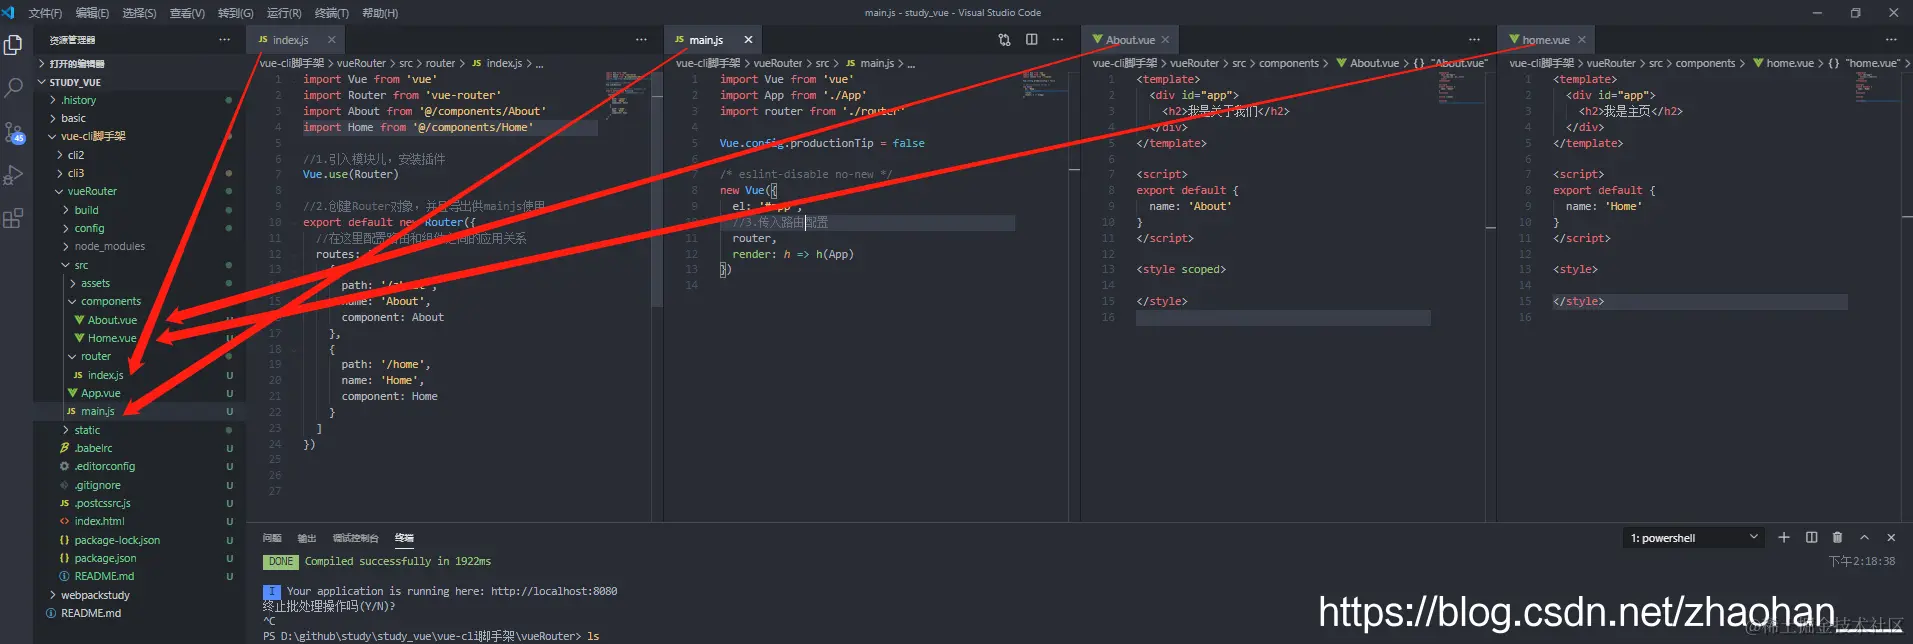1913x644 pixels.
Task: Open Explorer panel more actions menu
Action: tap(224, 40)
